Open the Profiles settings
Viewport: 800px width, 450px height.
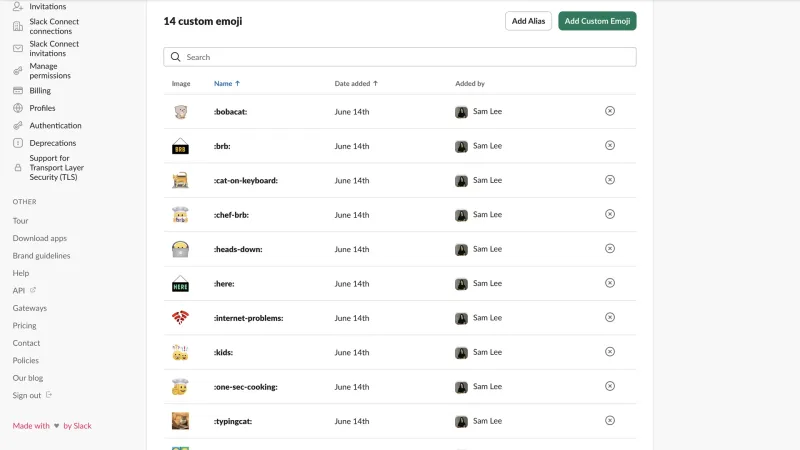click(x=42, y=108)
